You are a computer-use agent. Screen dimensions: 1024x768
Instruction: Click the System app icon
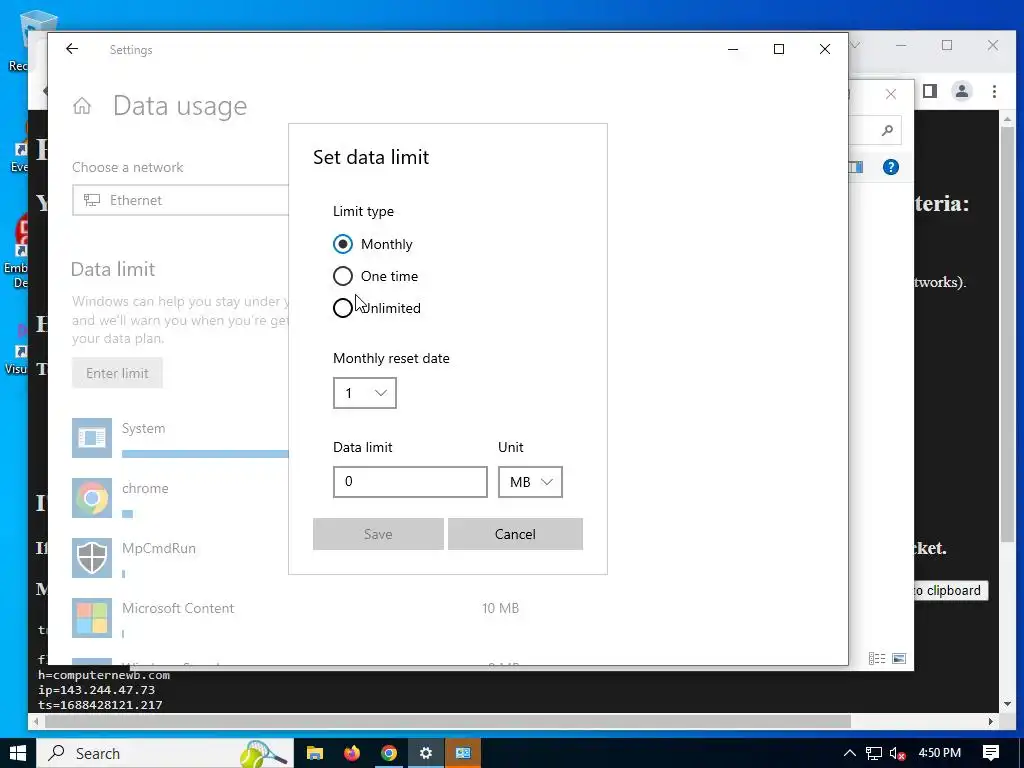click(91, 438)
